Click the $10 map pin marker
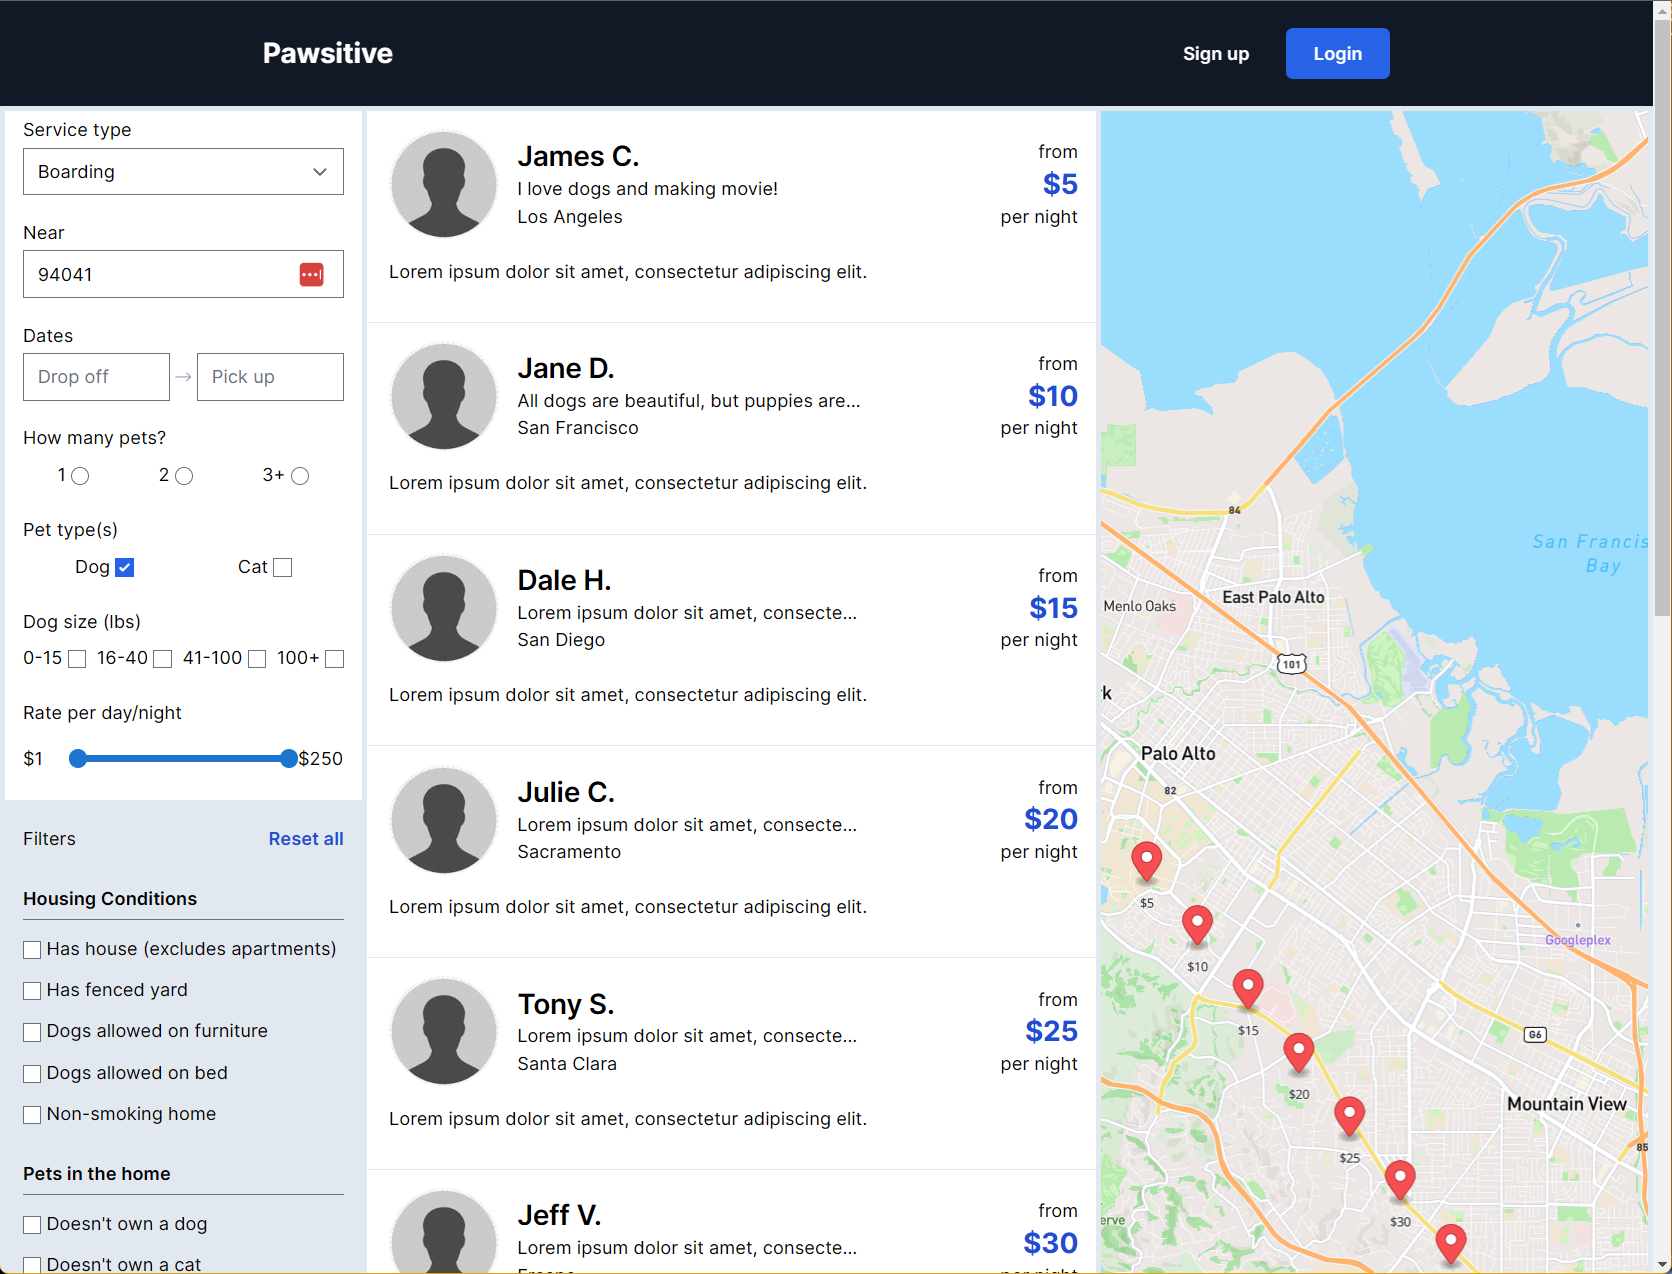The image size is (1672, 1274). coord(1197,925)
